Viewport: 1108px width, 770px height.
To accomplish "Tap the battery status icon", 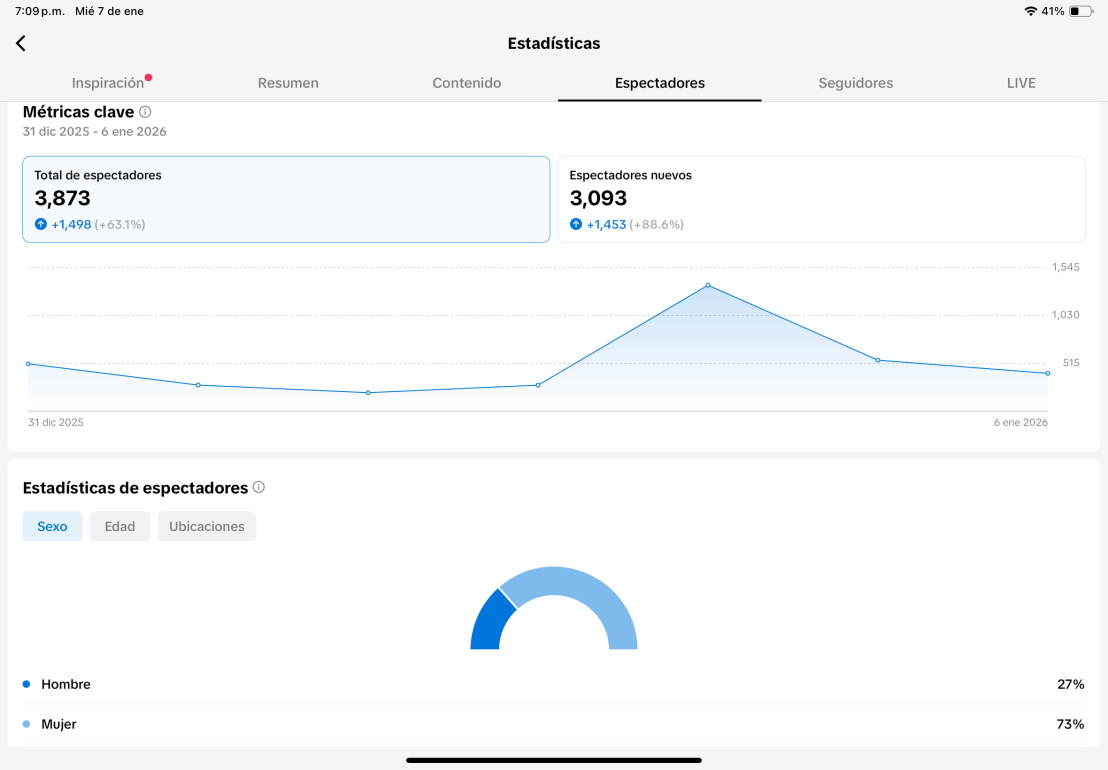I will (x=1080, y=11).
